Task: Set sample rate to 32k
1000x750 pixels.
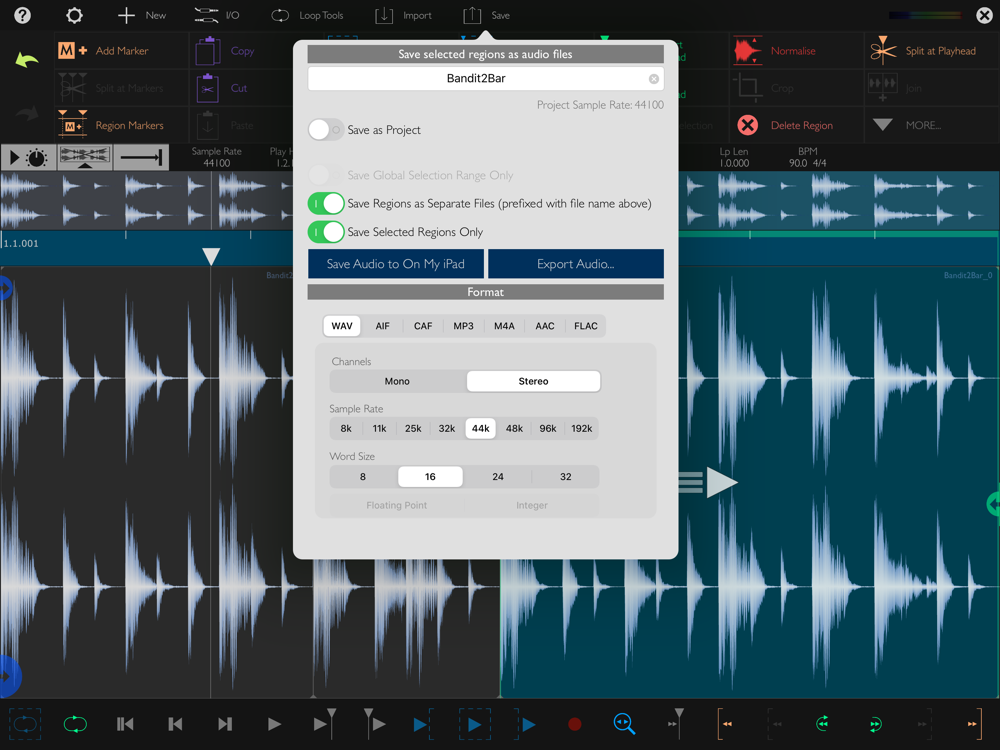Action: (x=447, y=429)
